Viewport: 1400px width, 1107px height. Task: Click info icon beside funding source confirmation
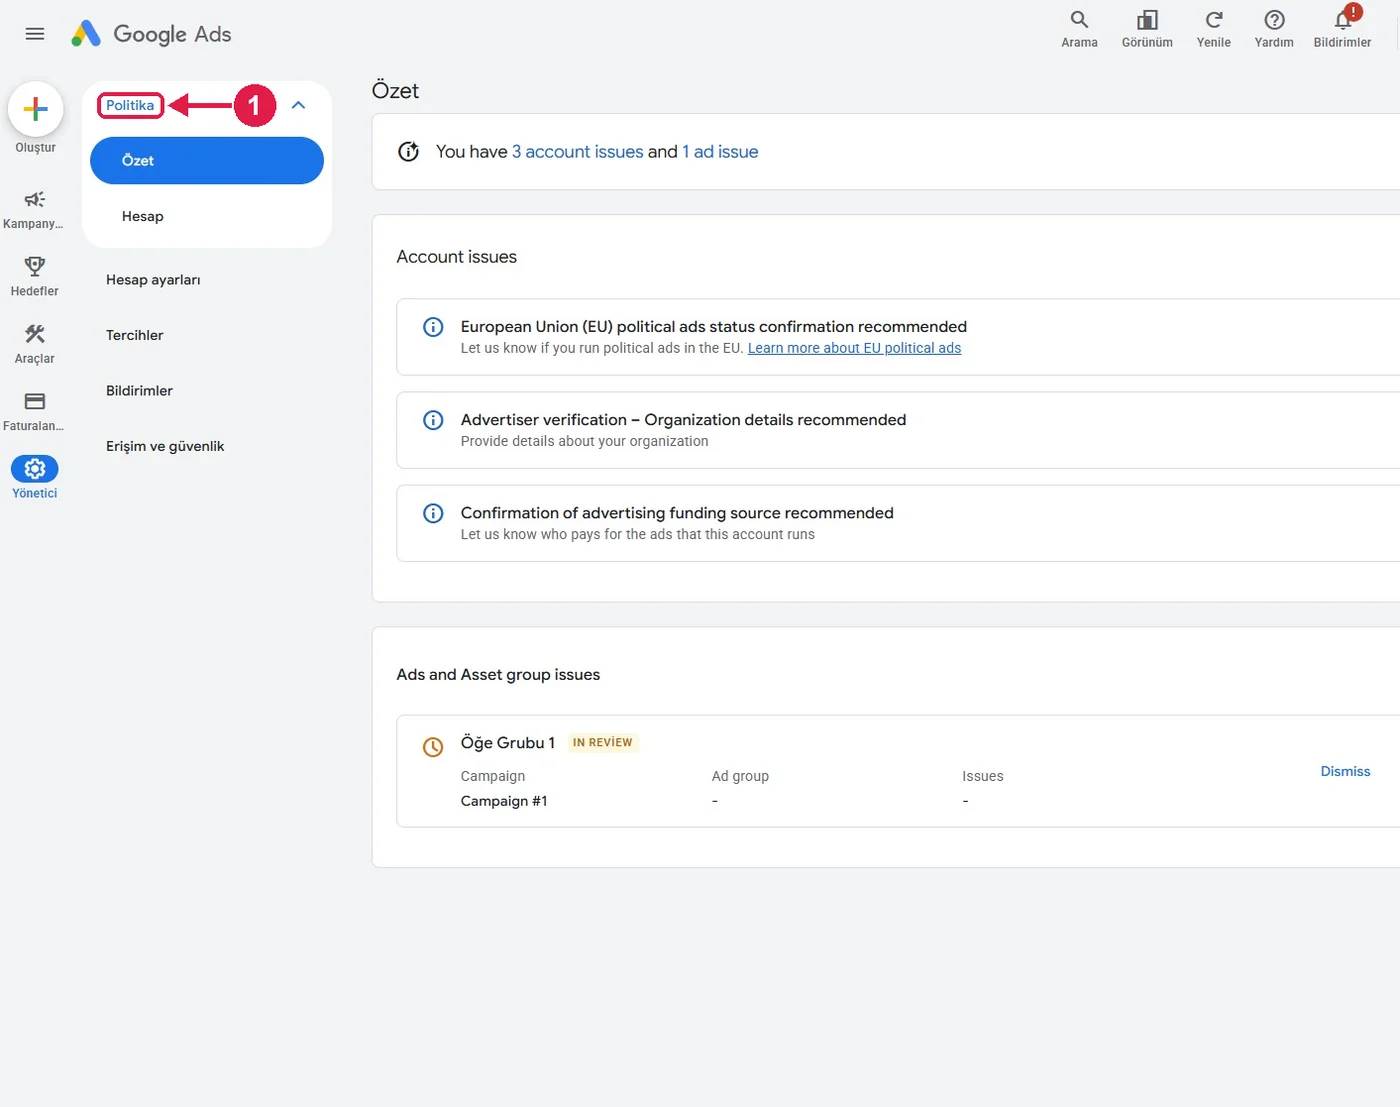433,513
